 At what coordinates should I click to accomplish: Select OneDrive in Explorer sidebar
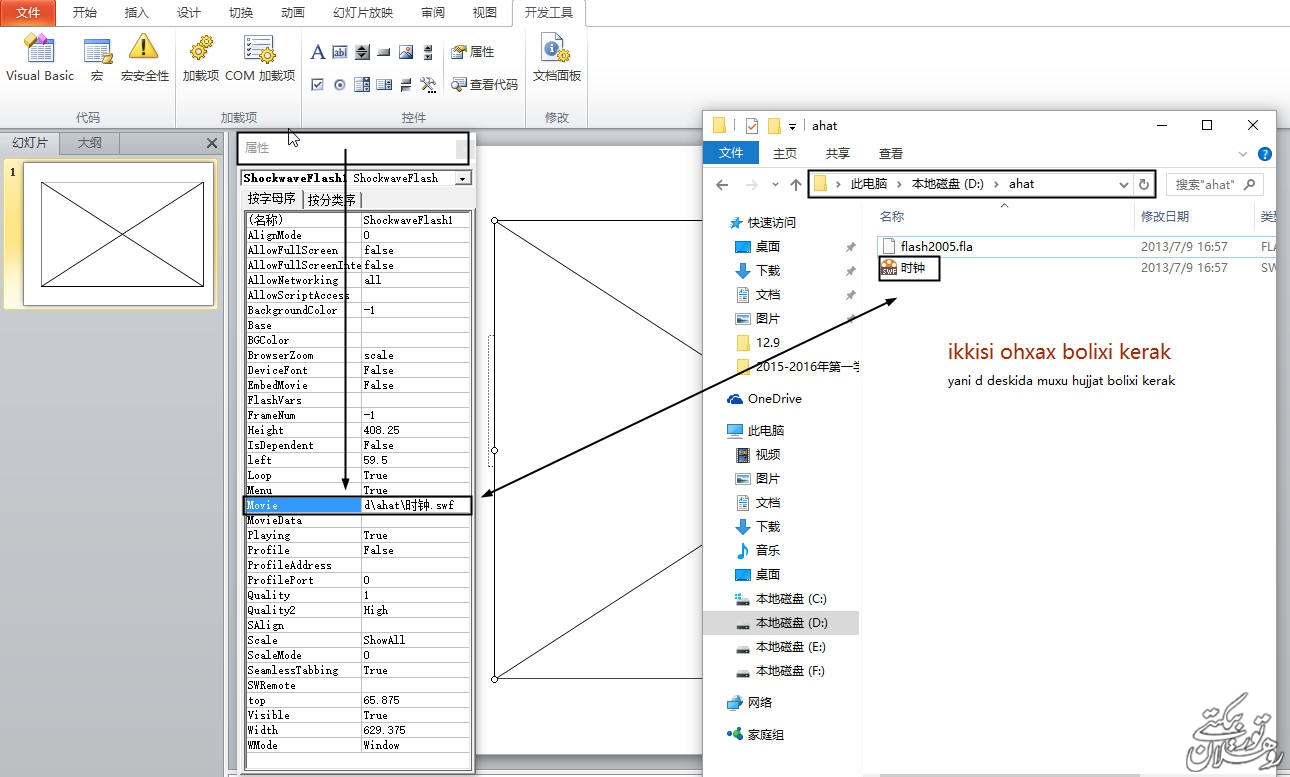765,399
